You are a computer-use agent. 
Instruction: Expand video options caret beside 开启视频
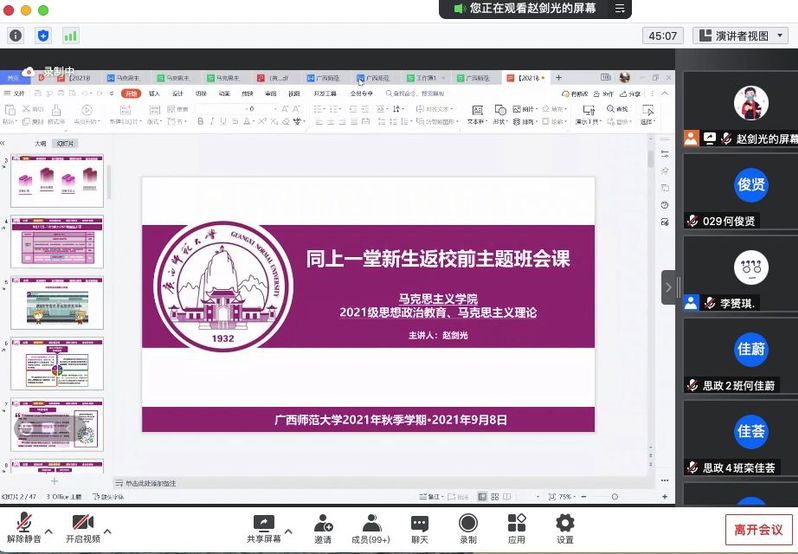[x=107, y=532]
